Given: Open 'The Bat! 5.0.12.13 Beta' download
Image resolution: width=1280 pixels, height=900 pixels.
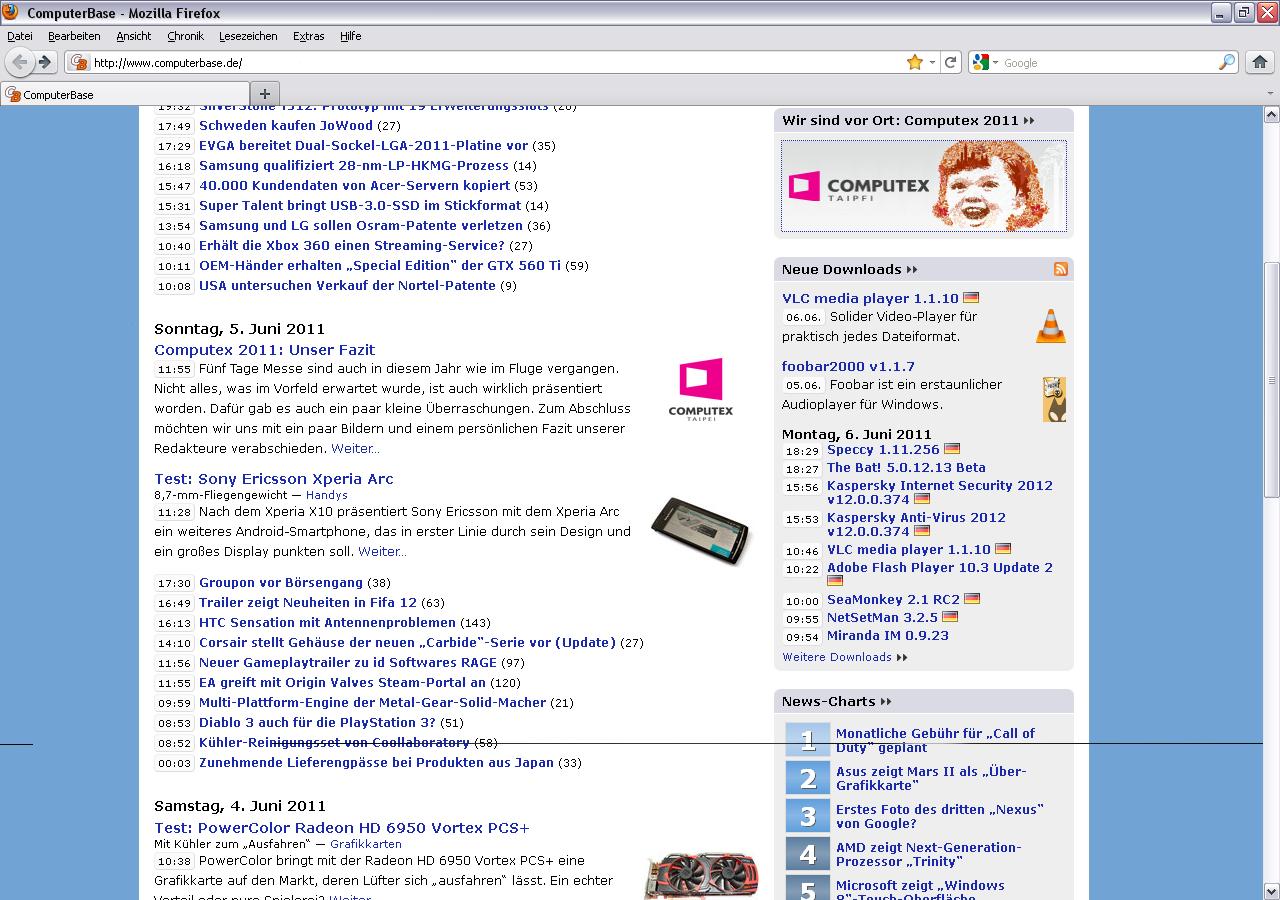Looking at the screenshot, I should pyautogui.click(x=906, y=468).
